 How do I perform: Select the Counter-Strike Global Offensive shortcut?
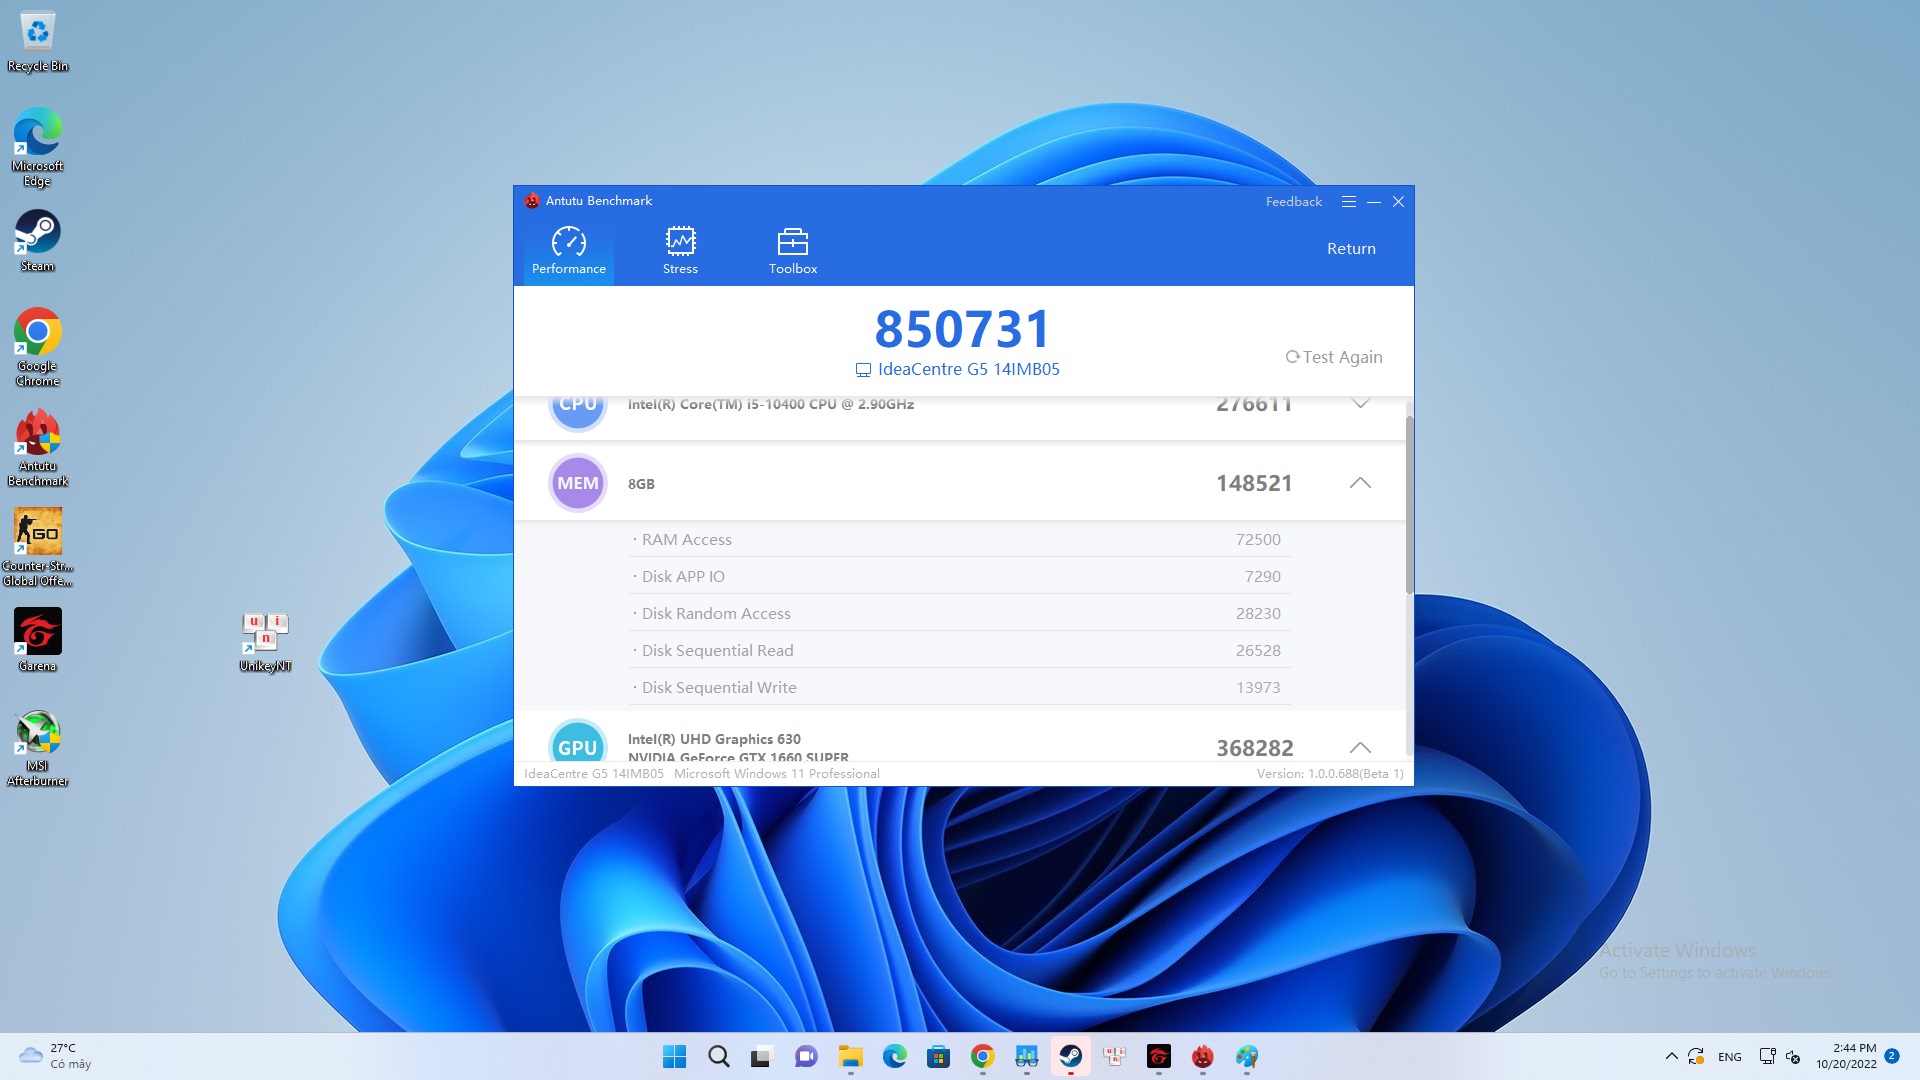coord(38,547)
